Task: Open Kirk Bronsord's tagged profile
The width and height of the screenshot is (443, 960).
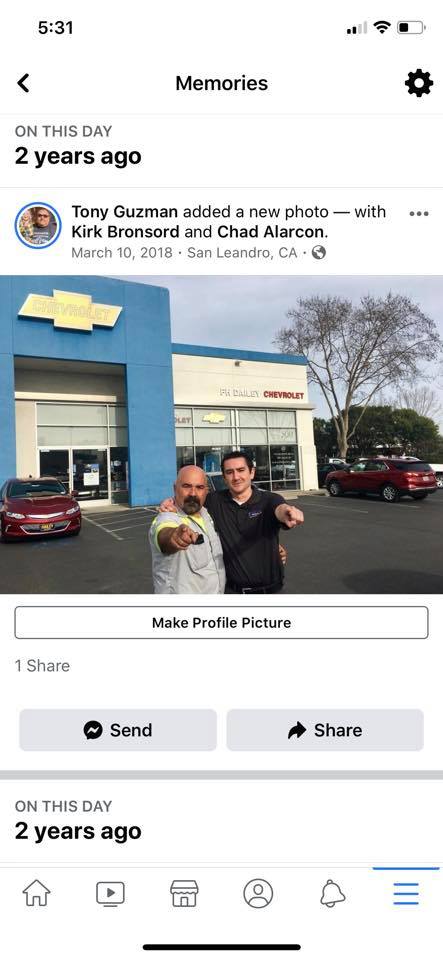Action: (x=125, y=232)
